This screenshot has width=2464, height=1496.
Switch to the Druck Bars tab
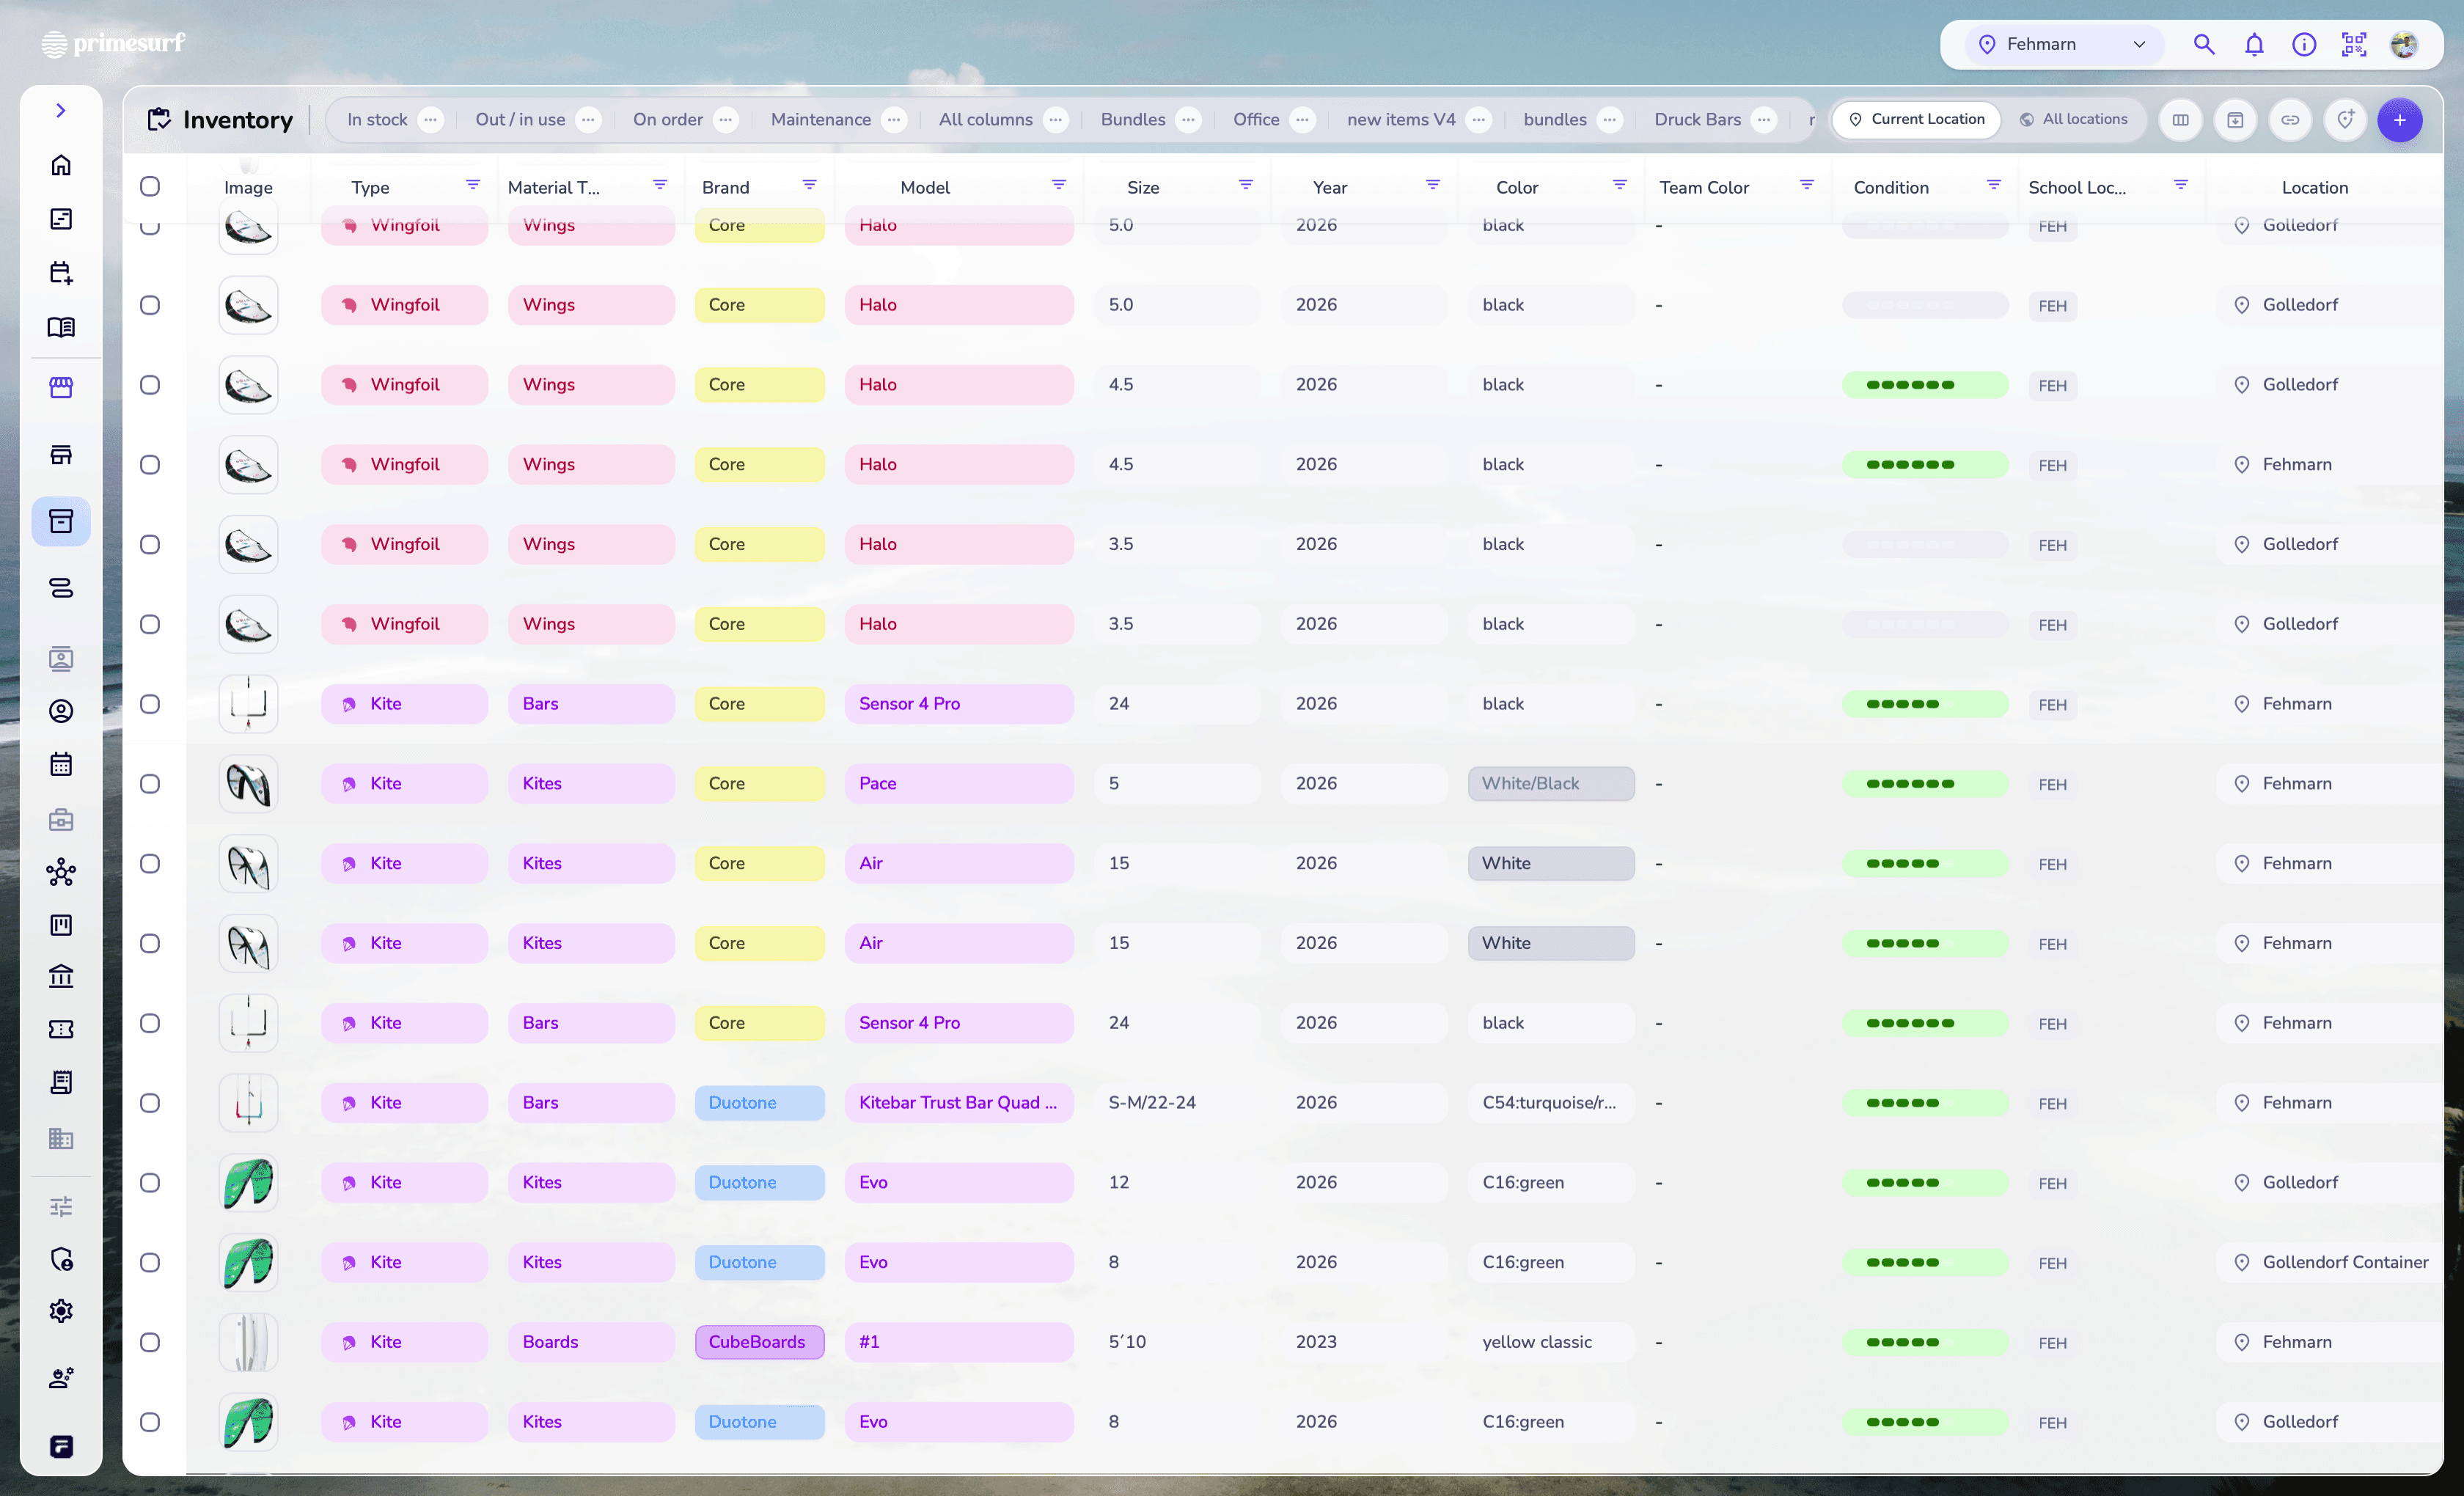[x=1698, y=120]
